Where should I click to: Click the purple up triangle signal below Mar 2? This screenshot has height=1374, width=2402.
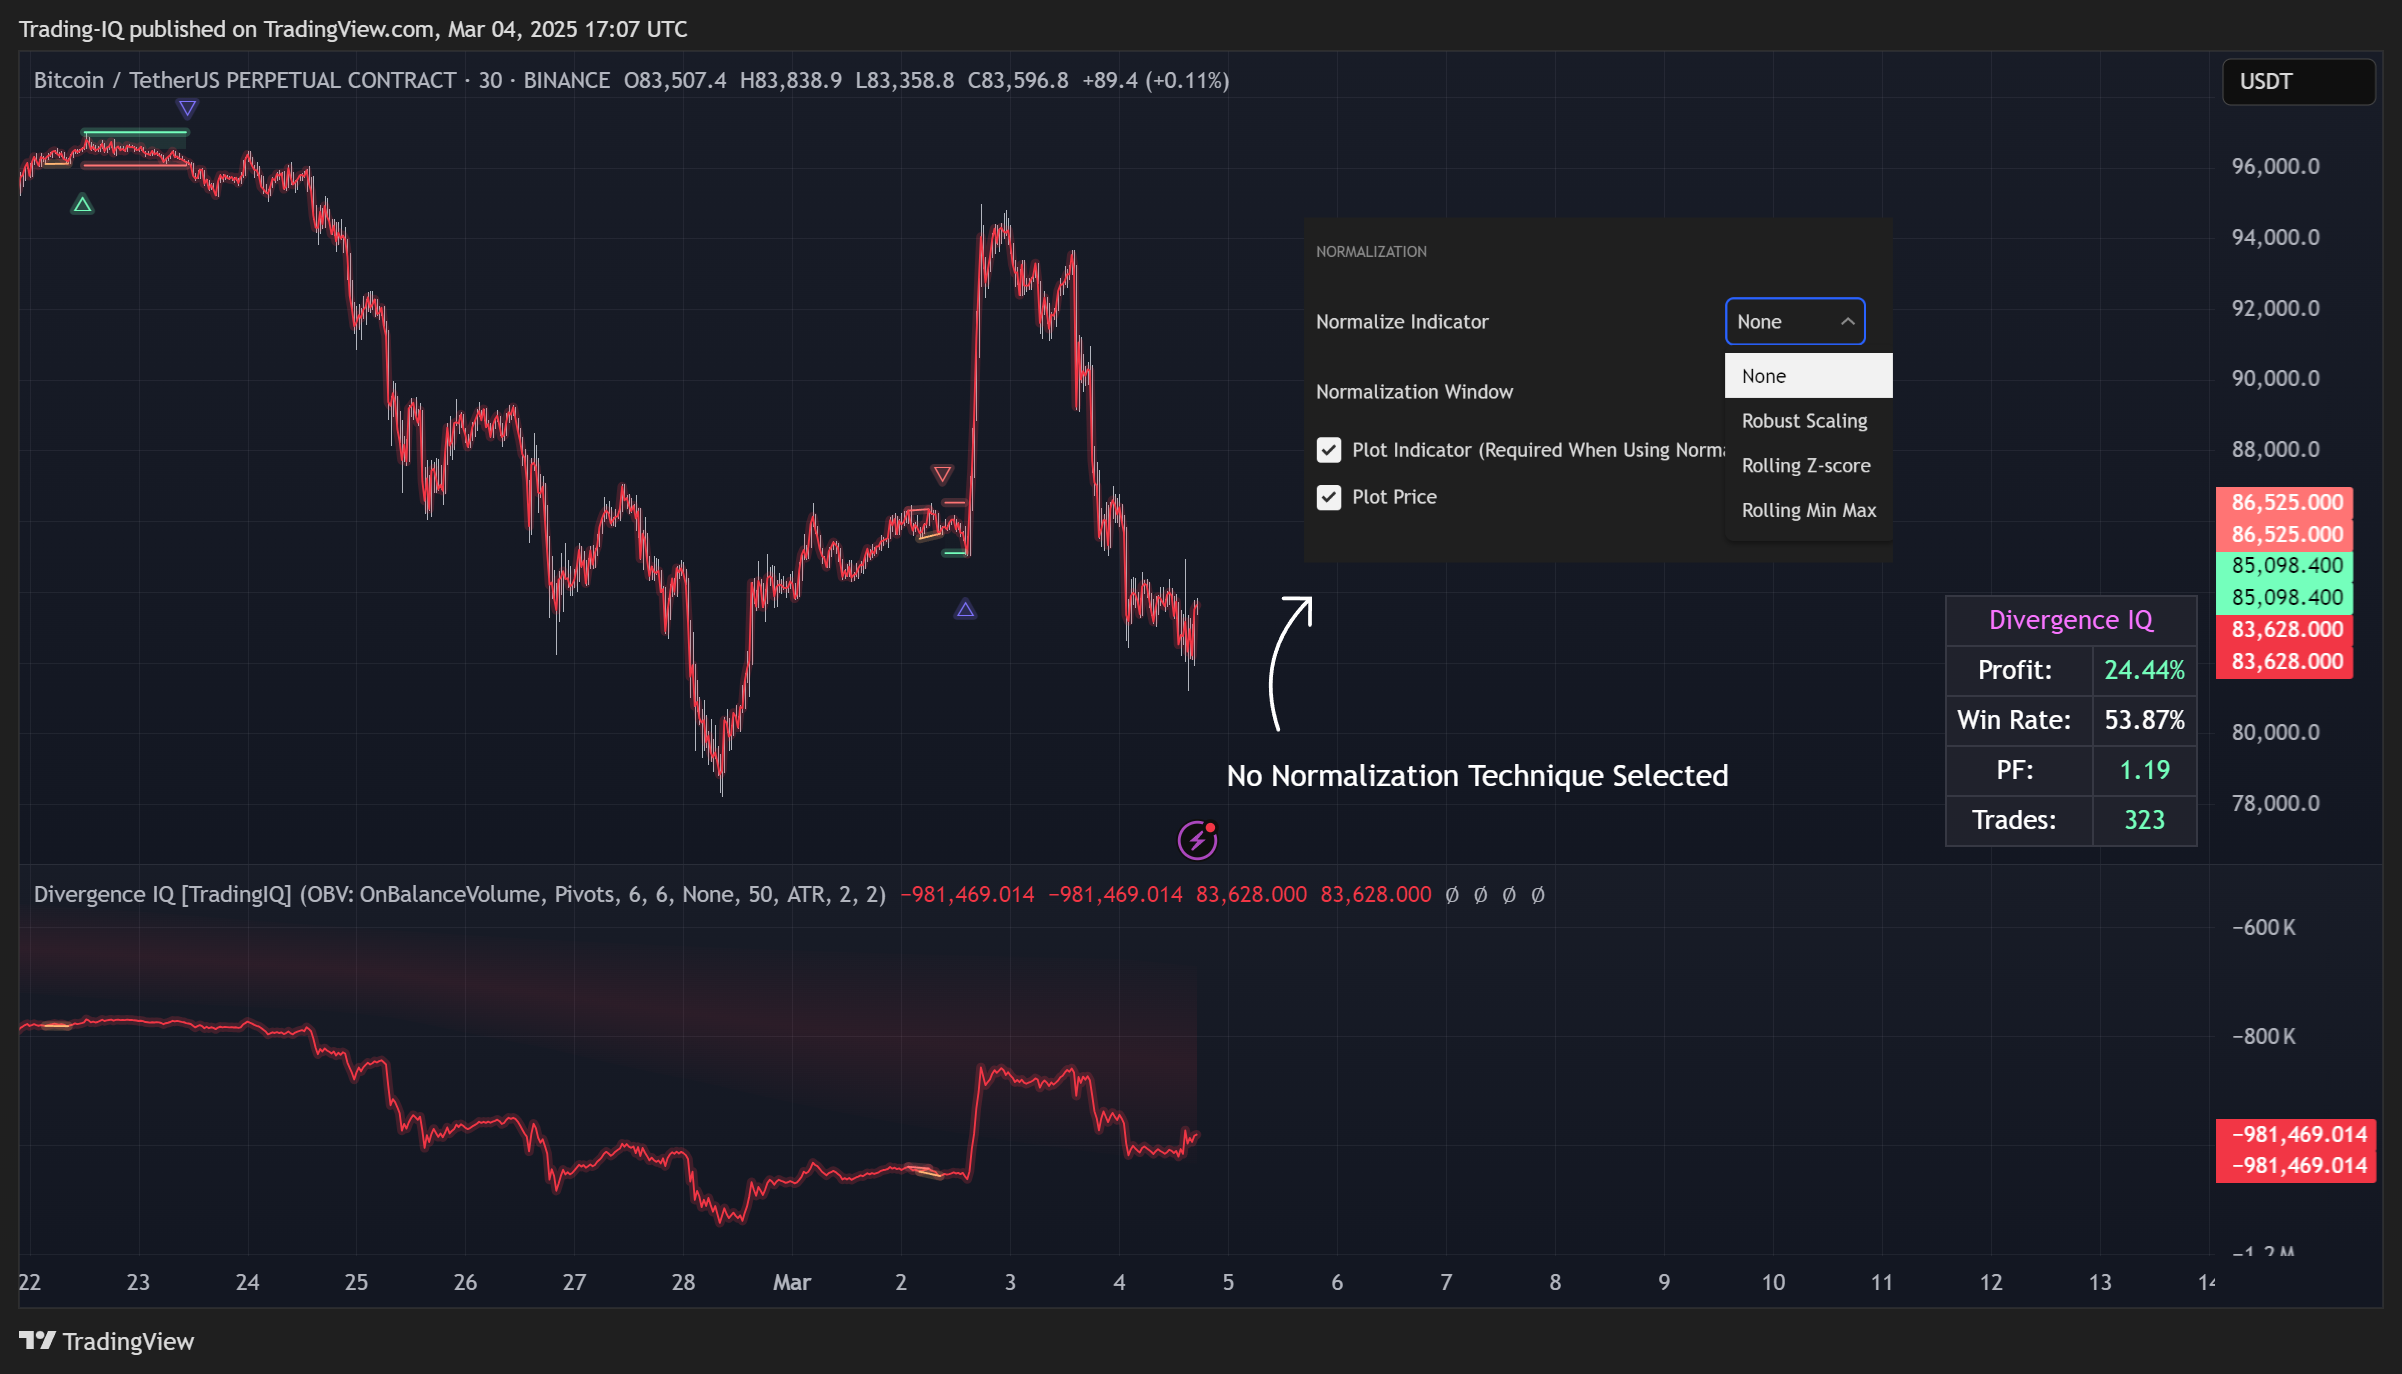[x=965, y=608]
